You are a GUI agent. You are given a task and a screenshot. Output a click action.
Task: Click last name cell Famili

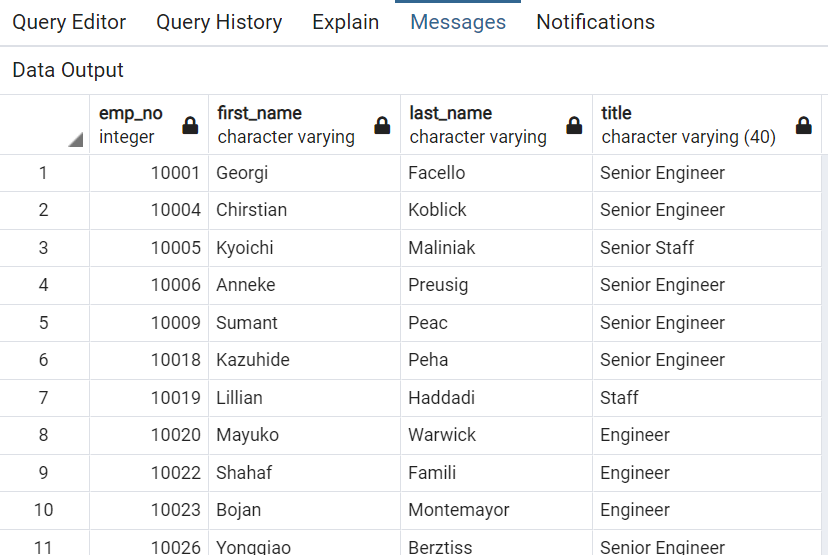[496, 472]
